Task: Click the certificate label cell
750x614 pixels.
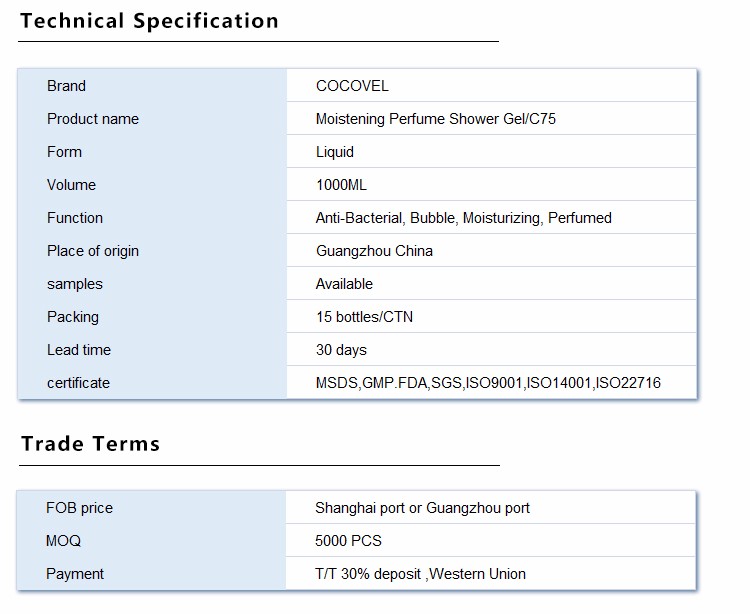Action: 152,383
